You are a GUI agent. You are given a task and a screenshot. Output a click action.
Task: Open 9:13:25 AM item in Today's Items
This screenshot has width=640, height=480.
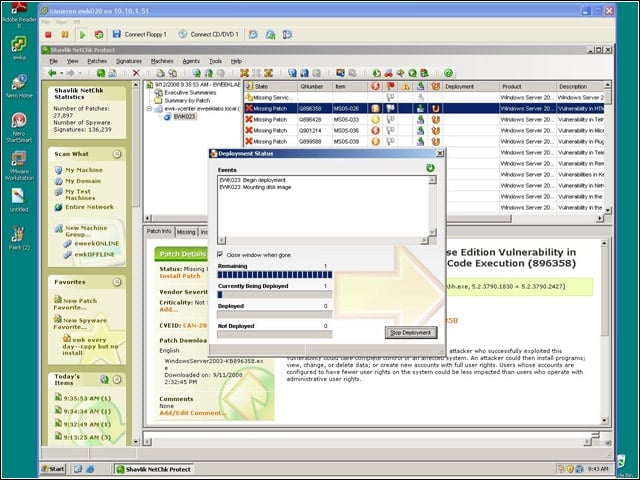[83, 437]
